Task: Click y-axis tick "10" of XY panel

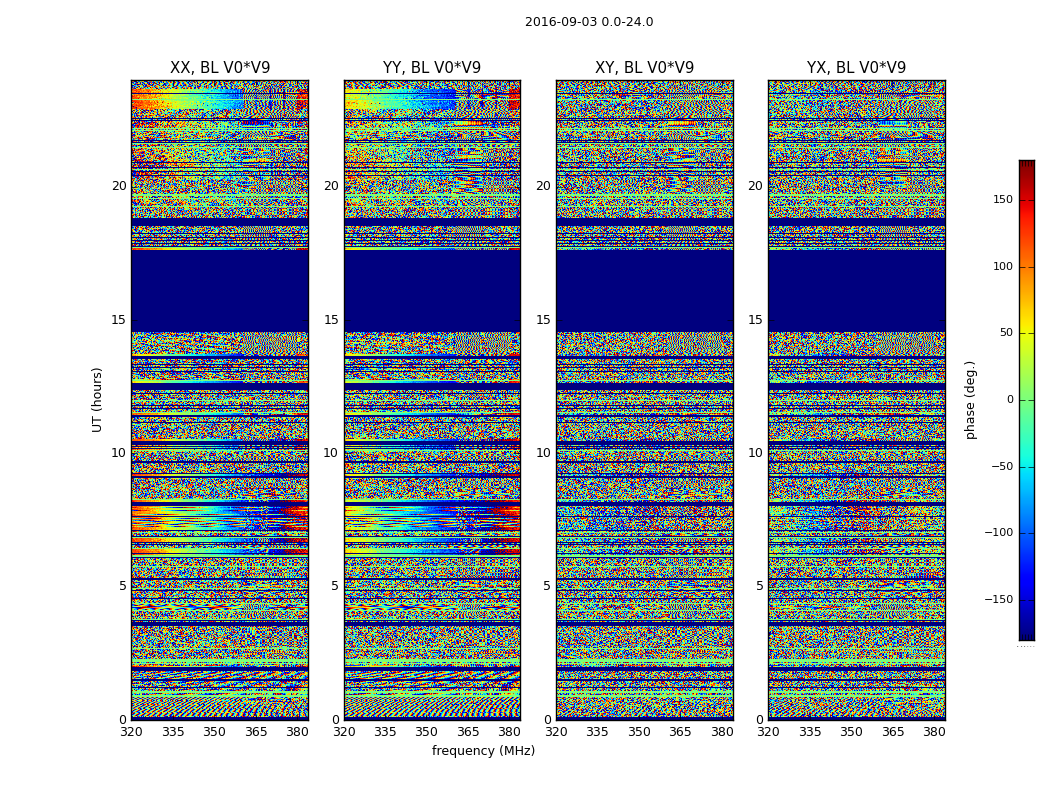Action: click(543, 453)
